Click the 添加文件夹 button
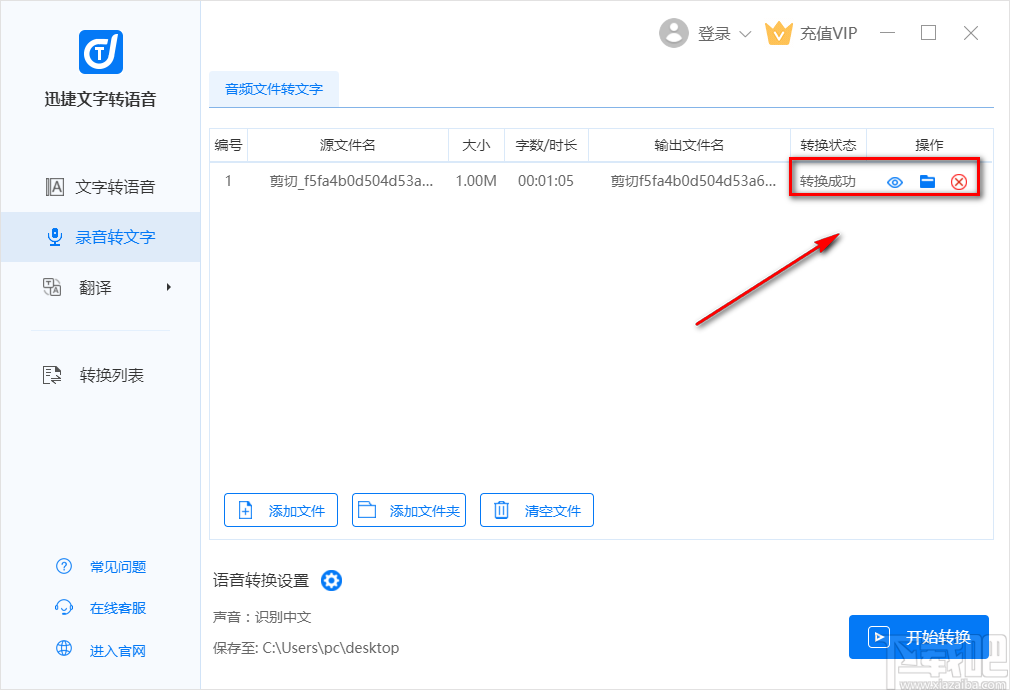This screenshot has height=690, width=1010. 409,510
